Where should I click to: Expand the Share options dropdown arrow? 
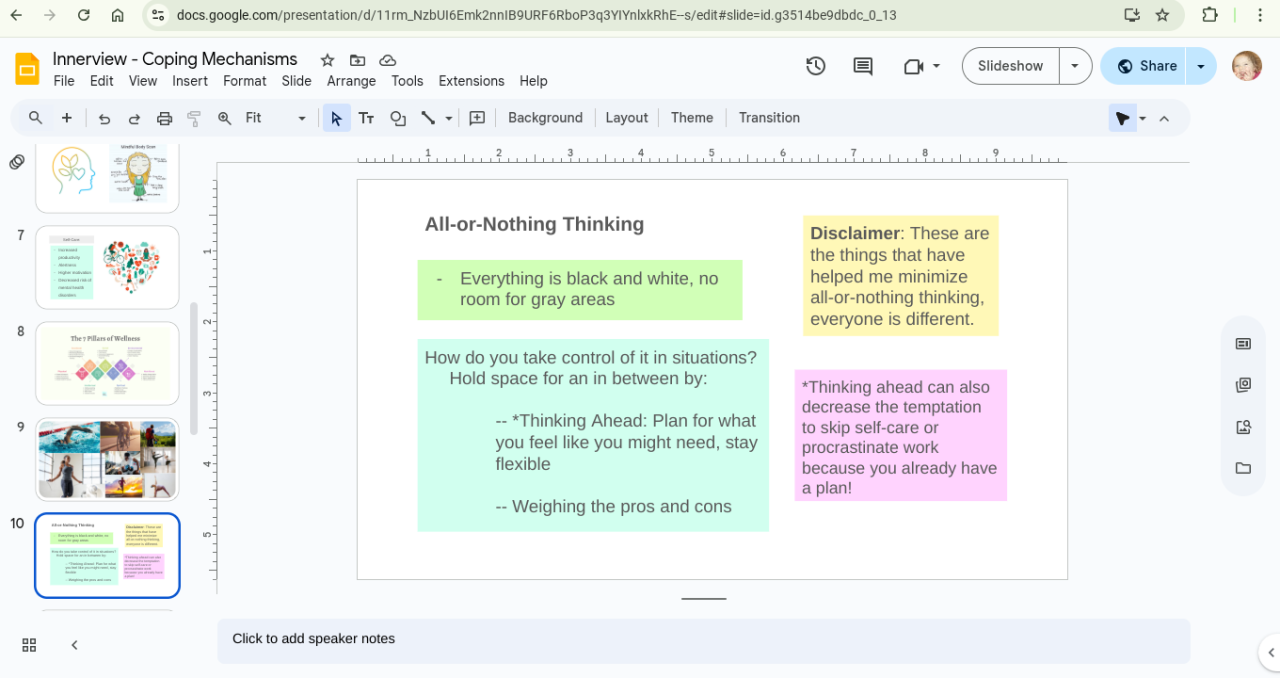(x=1201, y=66)
